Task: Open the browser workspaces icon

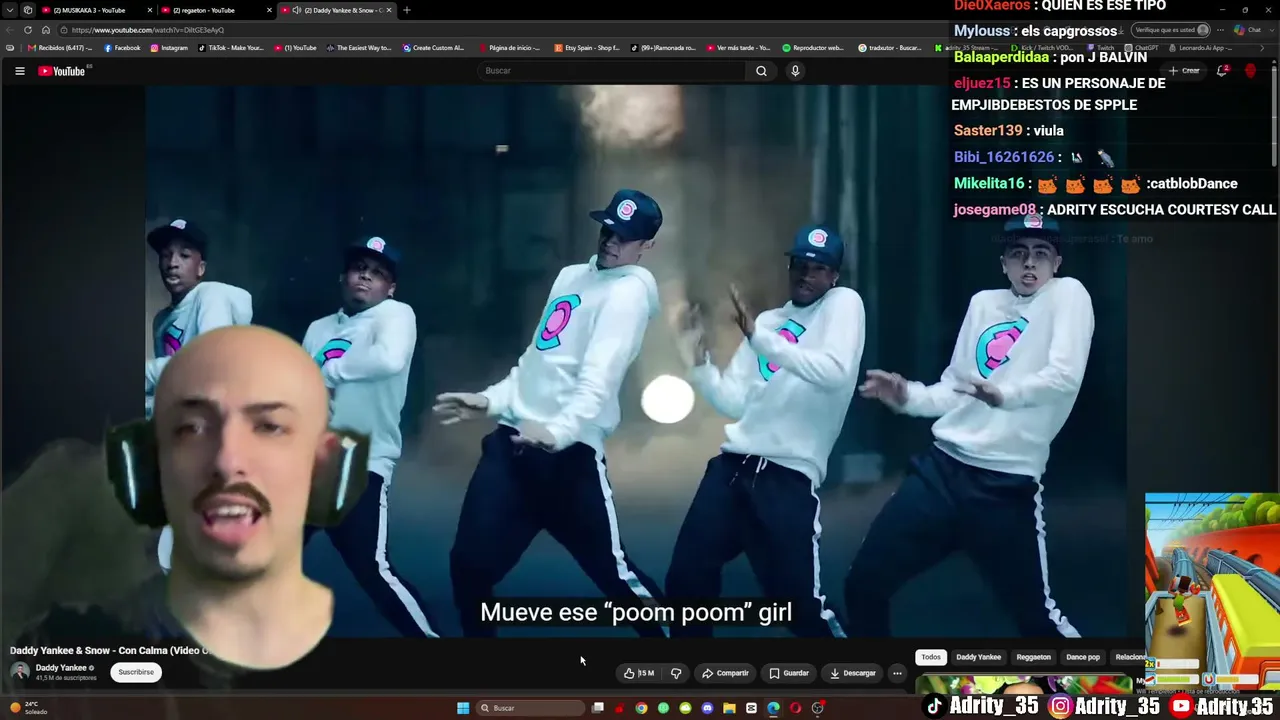Action: (x=28, y=10)
